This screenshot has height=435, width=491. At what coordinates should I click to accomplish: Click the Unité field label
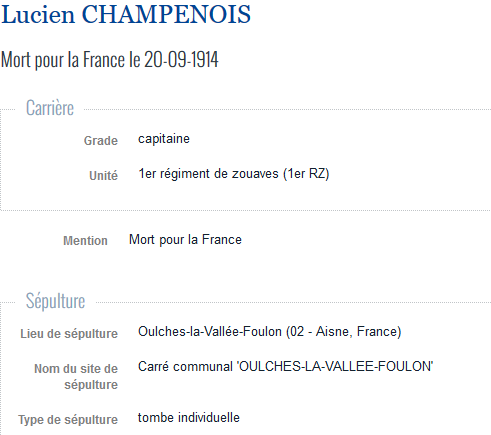click(x=103, y=175)
